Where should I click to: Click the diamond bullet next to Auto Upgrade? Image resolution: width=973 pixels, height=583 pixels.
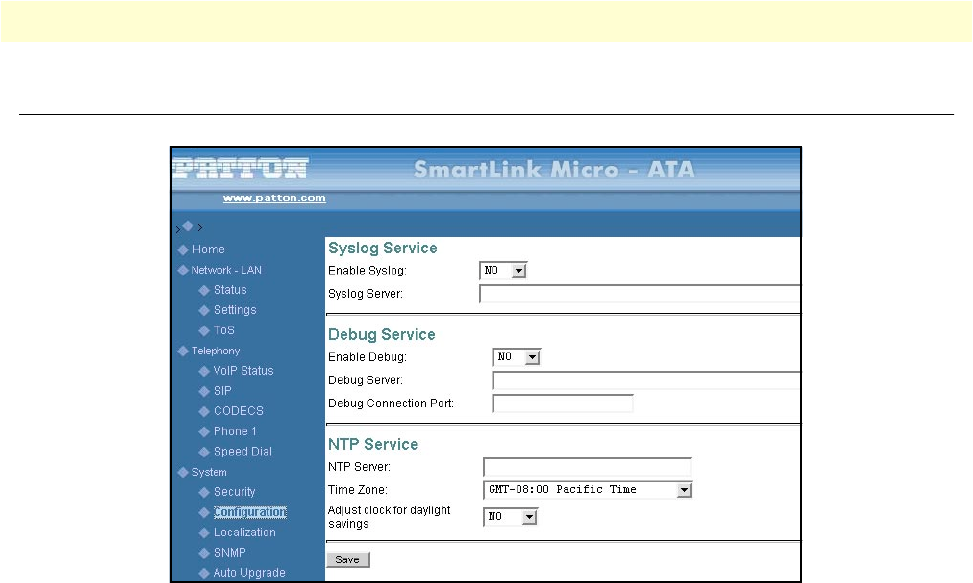[x=204, y=574]
